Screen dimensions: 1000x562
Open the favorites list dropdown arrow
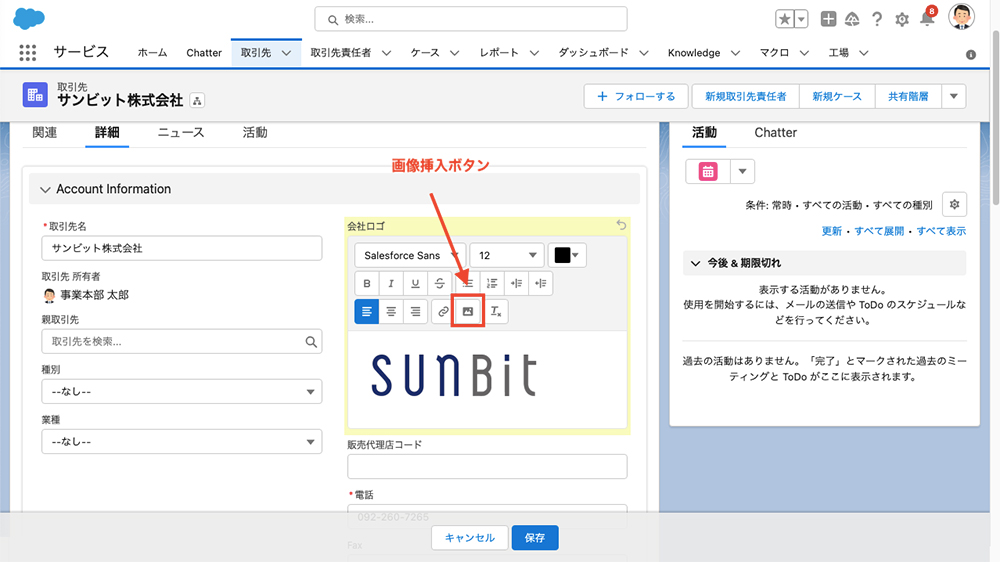[x=802, y=19]
